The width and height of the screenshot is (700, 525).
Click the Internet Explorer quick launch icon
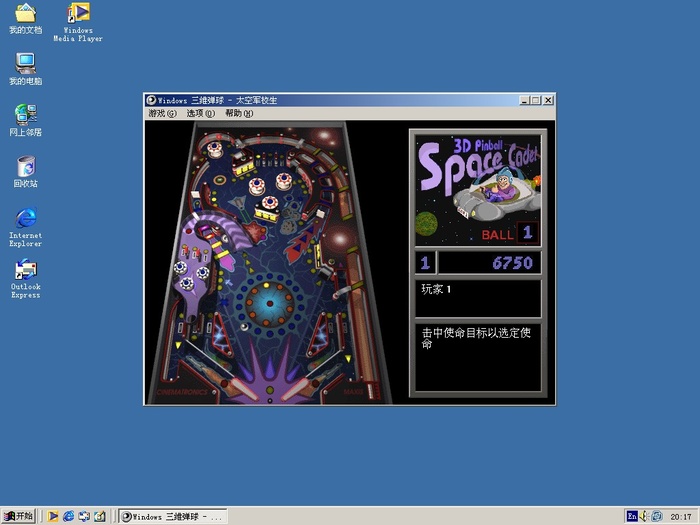pyautogui.click(x=69, y=516)
